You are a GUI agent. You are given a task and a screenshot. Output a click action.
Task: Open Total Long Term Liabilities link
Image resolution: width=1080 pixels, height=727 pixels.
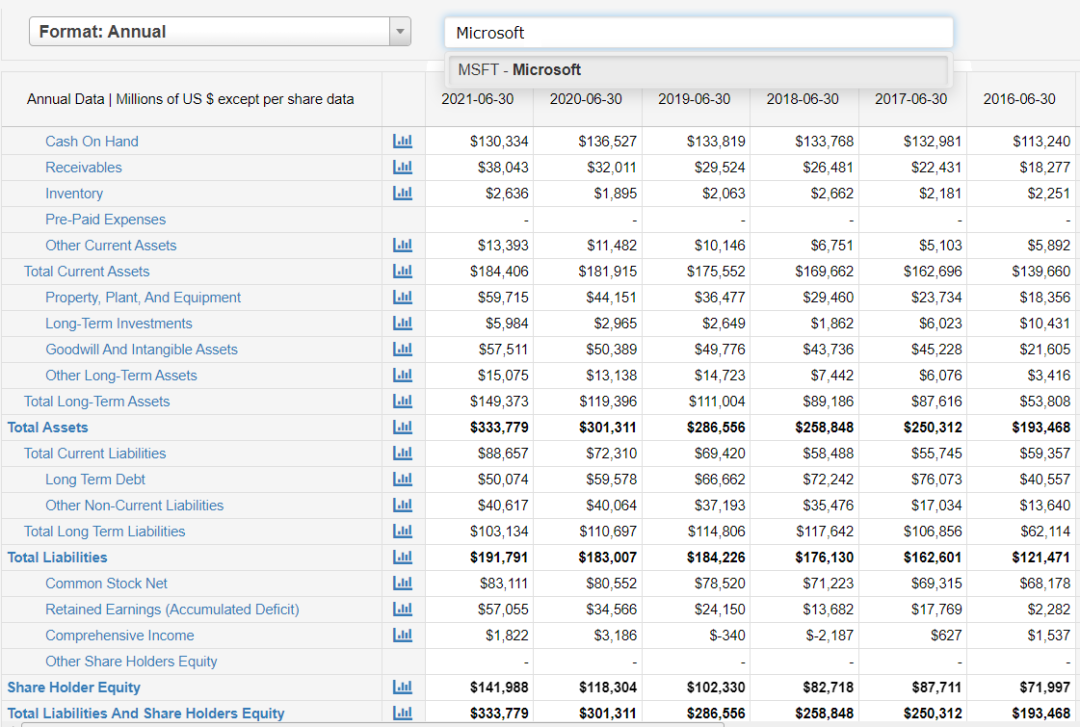click(x=105, y=531)
